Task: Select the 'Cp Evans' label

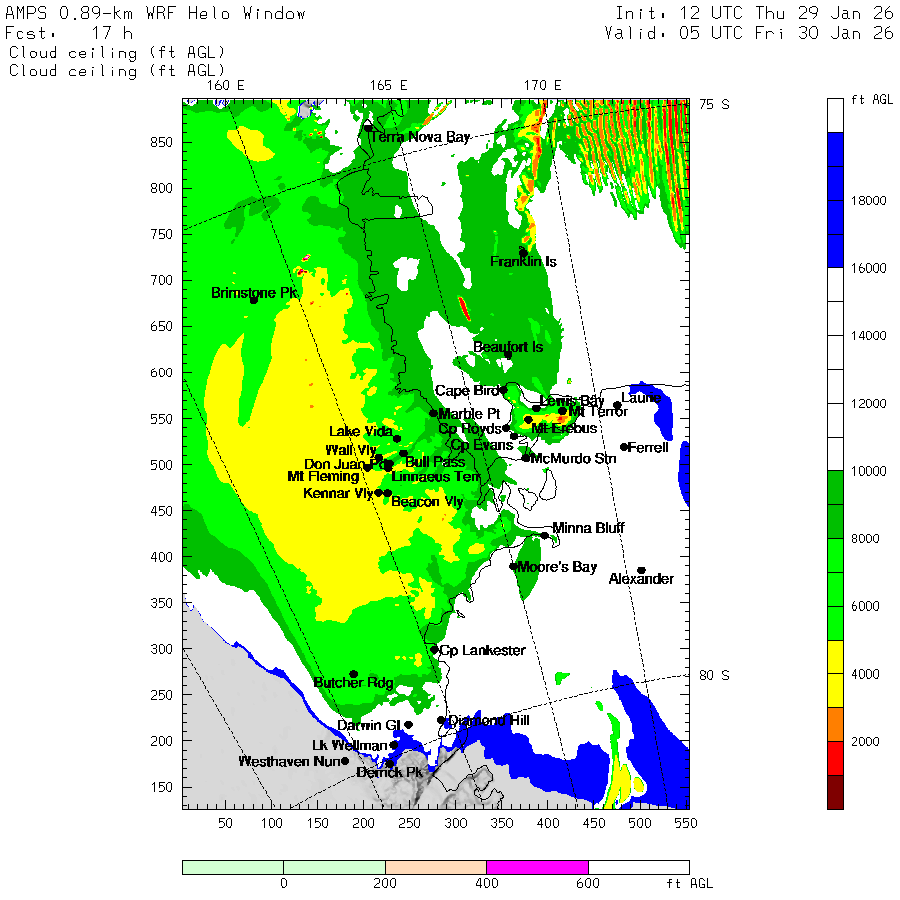Action: 482,445
